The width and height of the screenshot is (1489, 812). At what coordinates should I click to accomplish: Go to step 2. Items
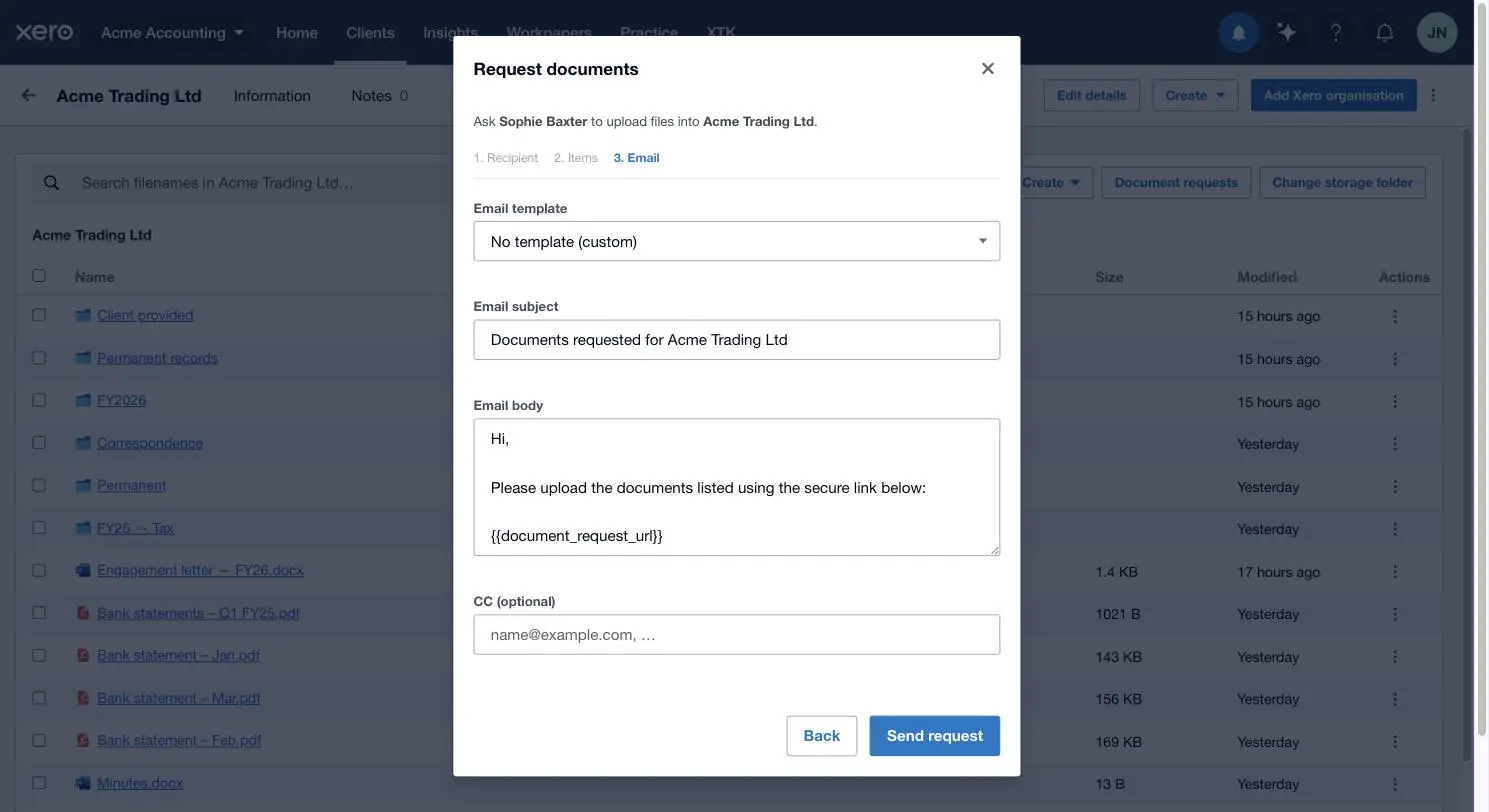(x=575, y=158)
